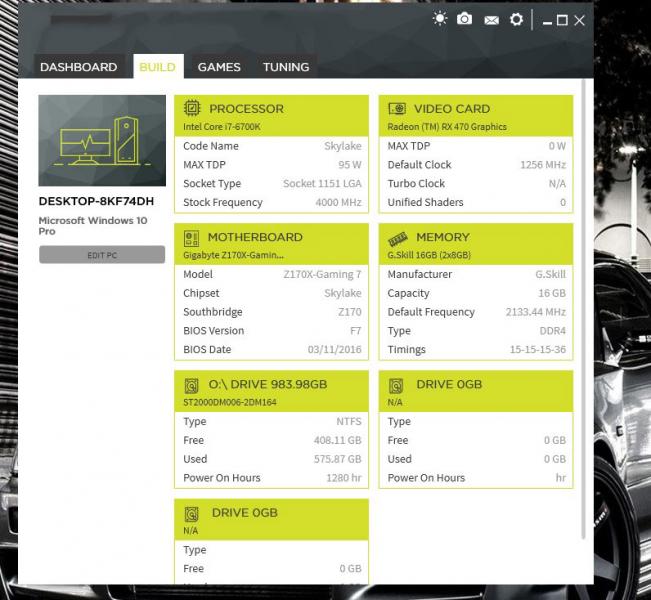
Task: Click 'G.Skill 16GB (2x8GB)' memory name
Action: 429,255
